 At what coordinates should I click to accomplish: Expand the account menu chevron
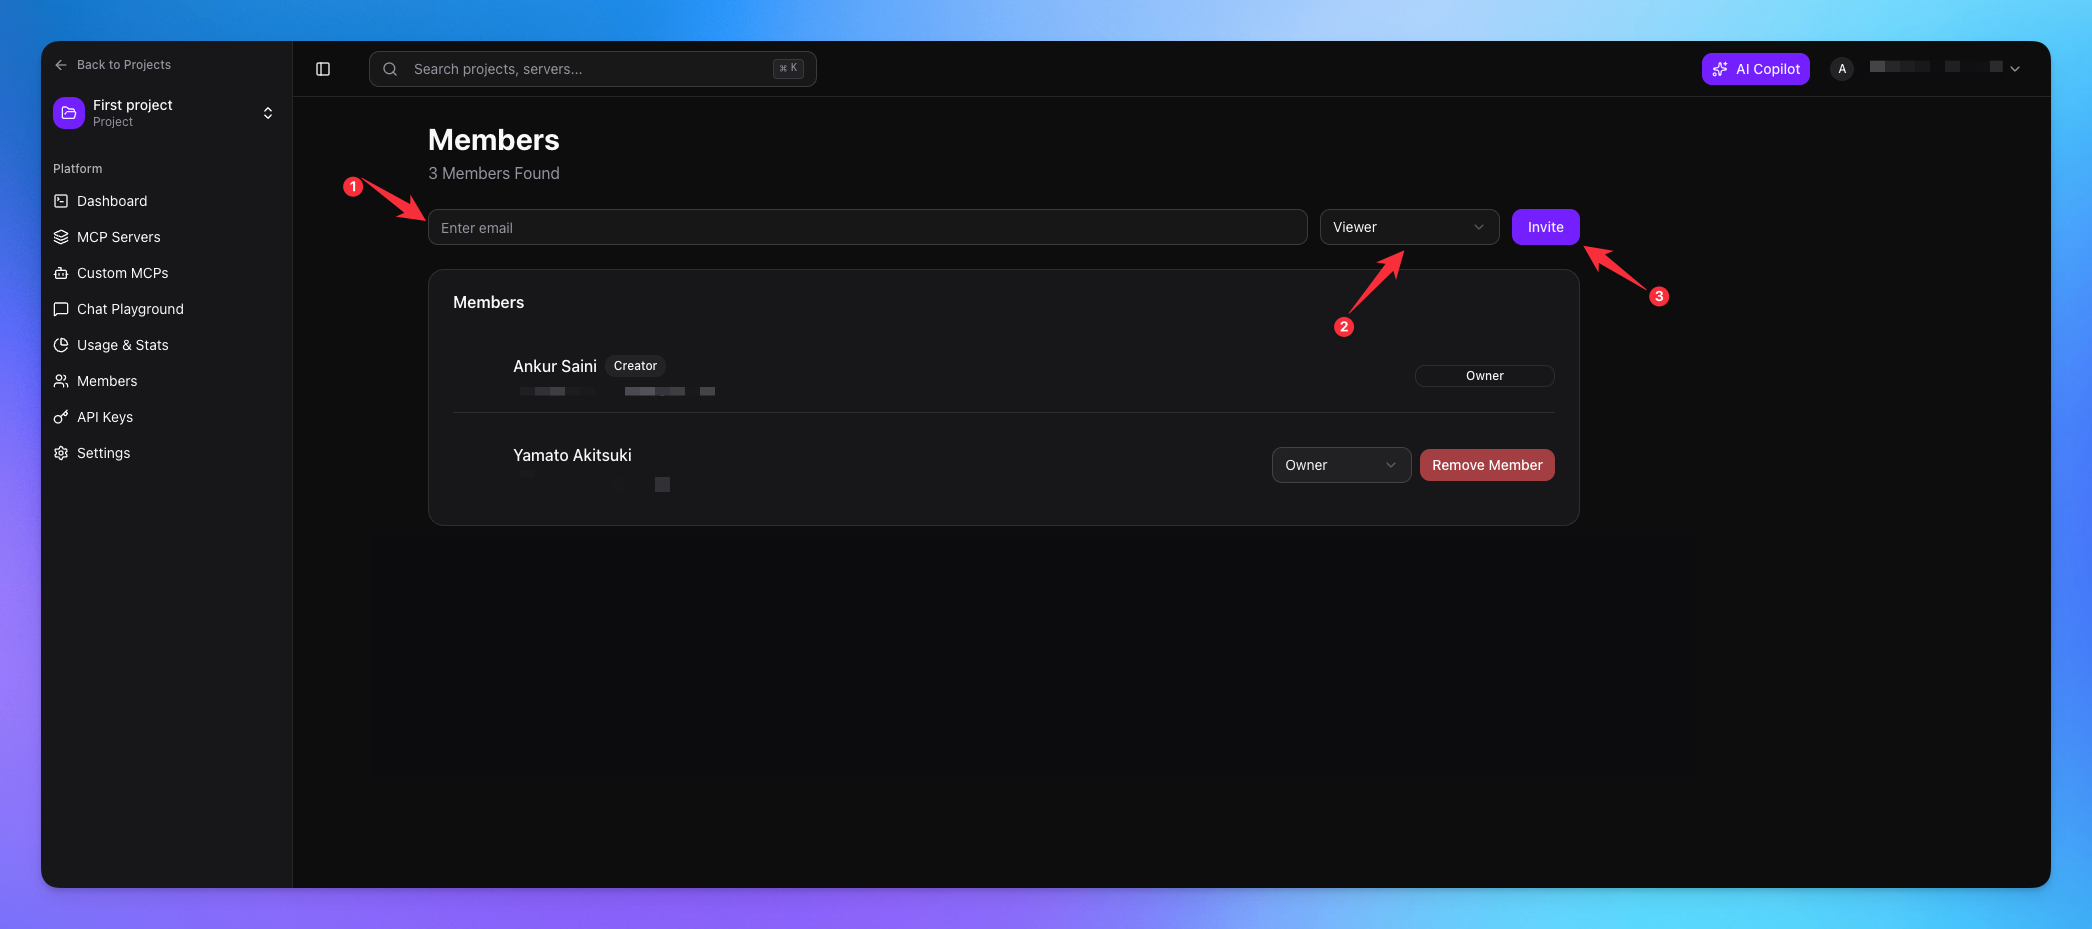pos(2015,69)
